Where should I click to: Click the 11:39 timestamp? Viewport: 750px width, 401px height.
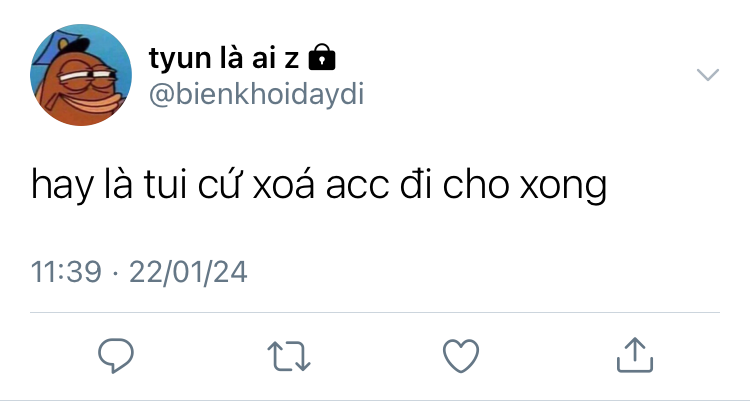66,272
